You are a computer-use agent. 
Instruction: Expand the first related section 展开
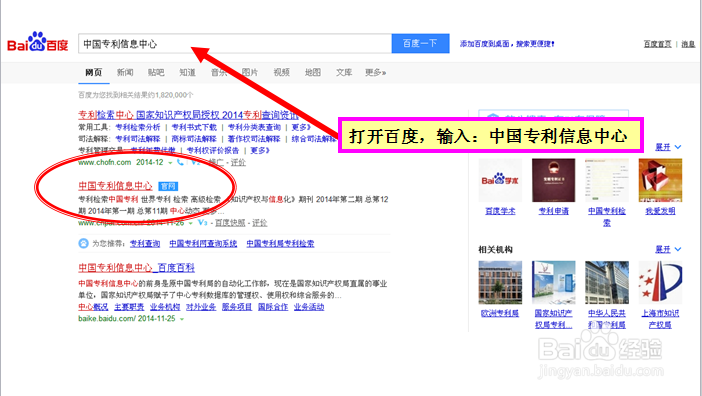668,147
